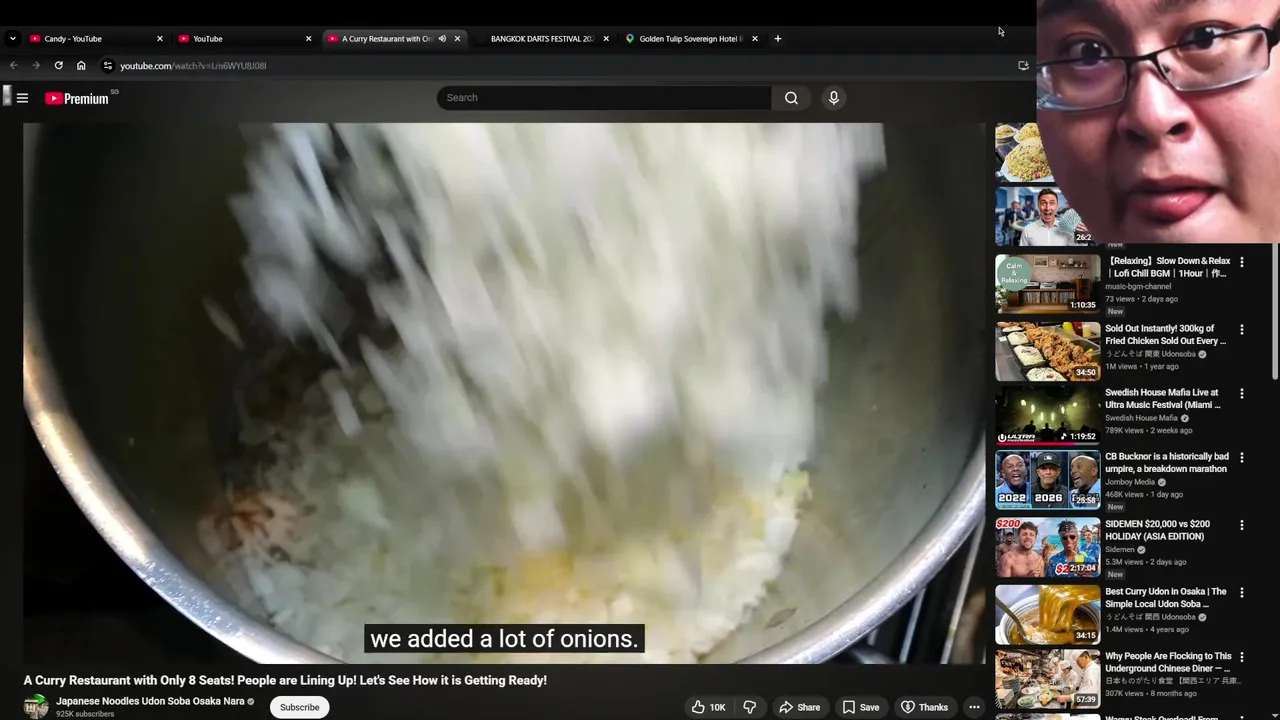Open 'Why People Are Flocking to This' title
The height and width of the screenshot is (720, 1280).
[x=1168, y=662]
